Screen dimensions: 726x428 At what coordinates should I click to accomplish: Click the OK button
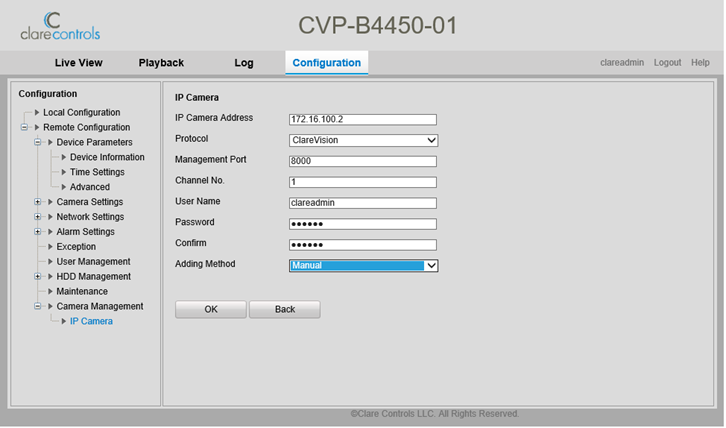click(211, 309)
